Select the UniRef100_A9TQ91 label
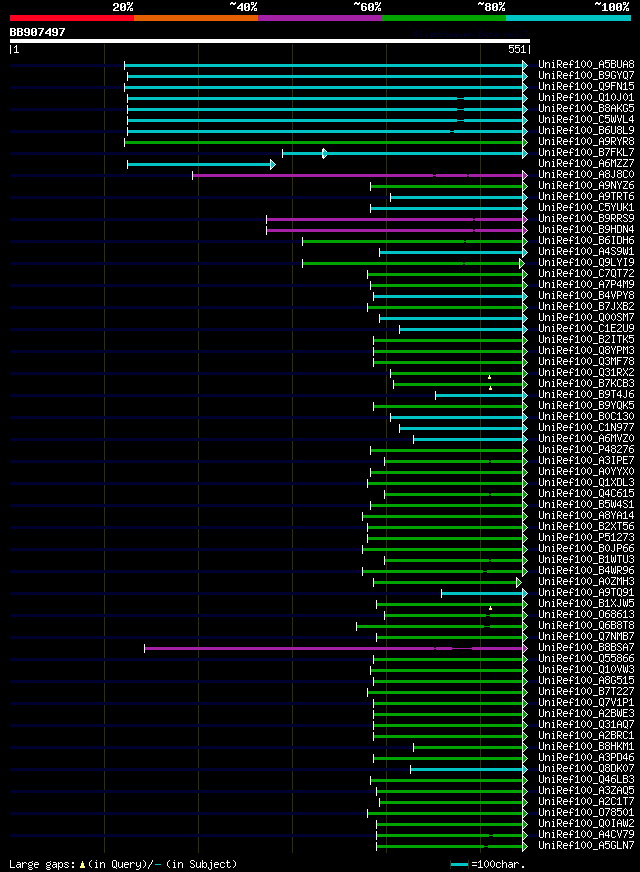 (x=586, y=593)
